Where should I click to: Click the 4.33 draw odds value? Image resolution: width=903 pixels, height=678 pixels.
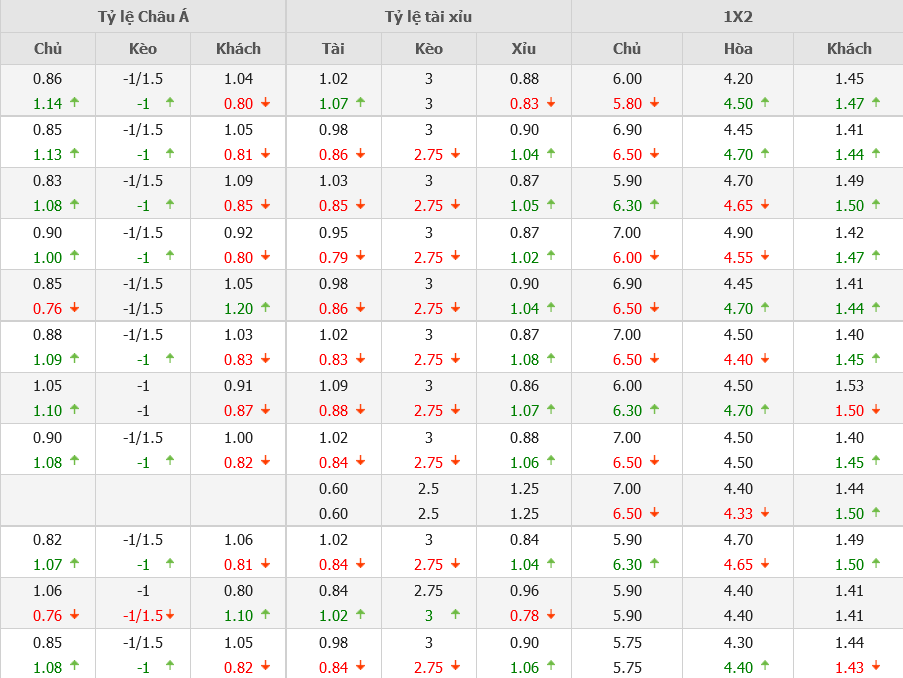[737, 513]
